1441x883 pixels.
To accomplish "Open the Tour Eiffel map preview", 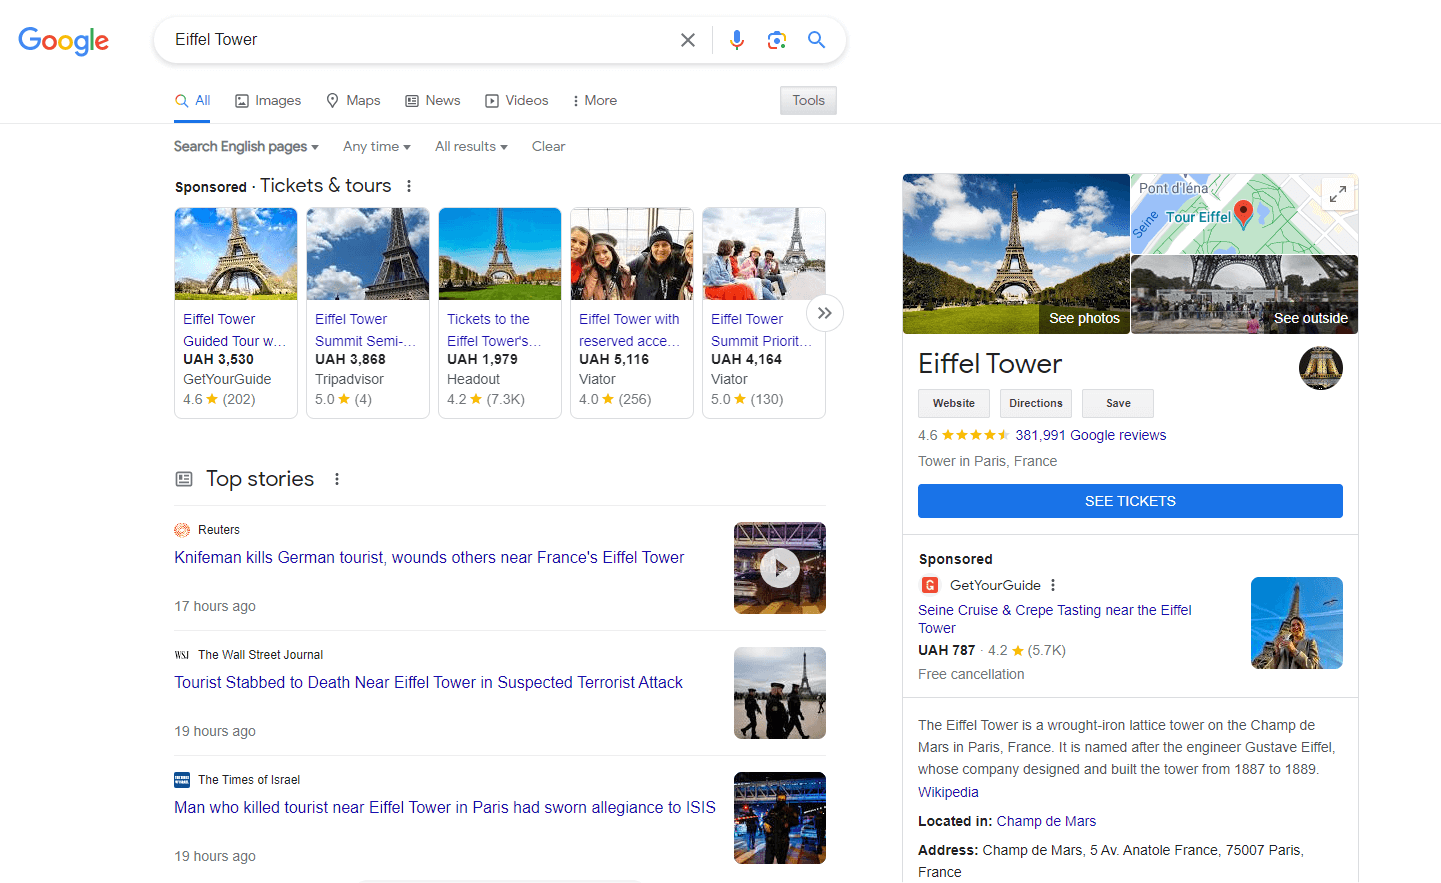I will 1244,214.
